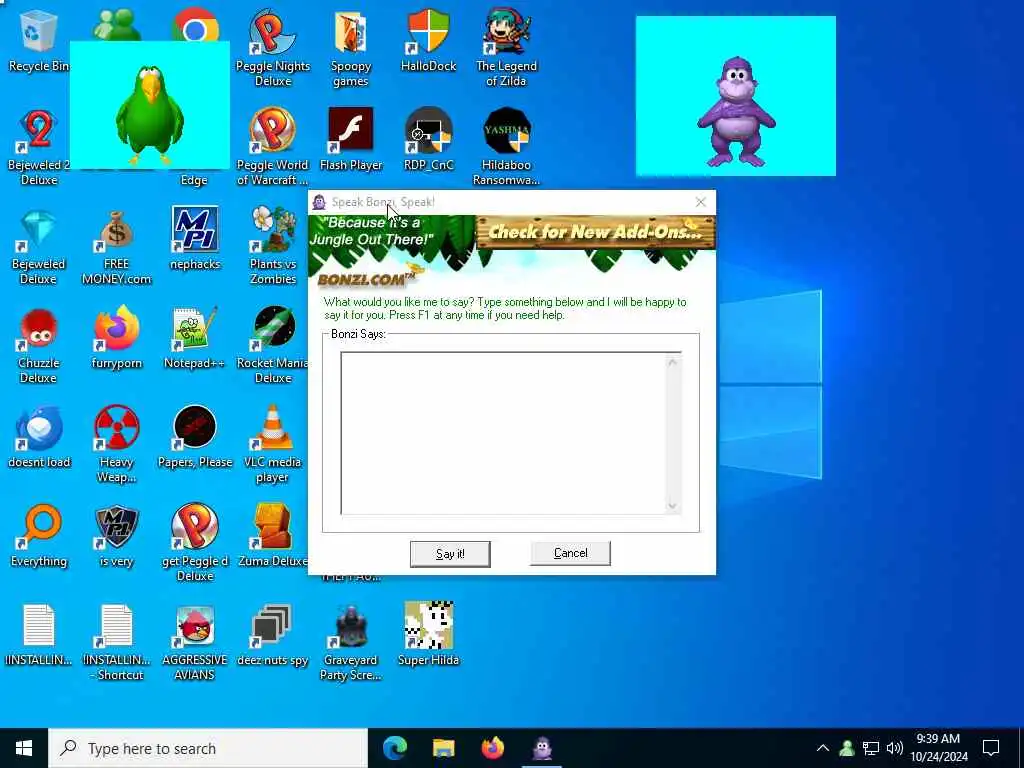Launch Papers, Please shortcut
Screen dimensions: 1024x768
pos(195,429)
